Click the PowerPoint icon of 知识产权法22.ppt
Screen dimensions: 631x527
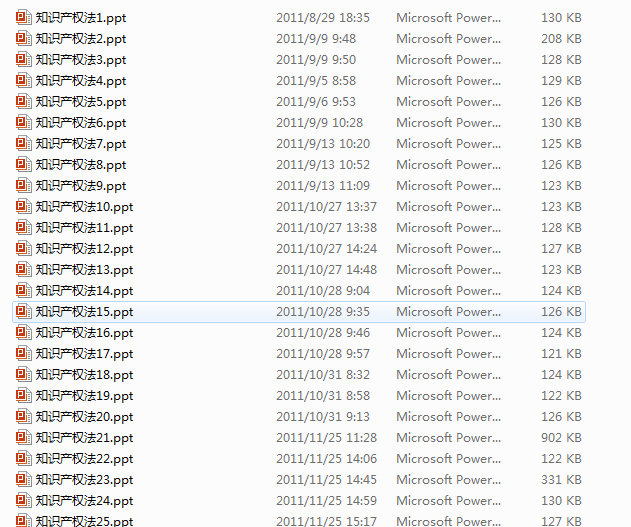click(24, 459)
